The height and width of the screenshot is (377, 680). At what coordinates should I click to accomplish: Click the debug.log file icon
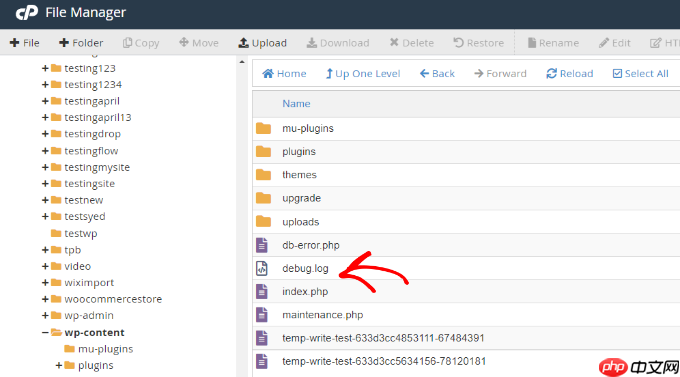(x=262, y=269)
